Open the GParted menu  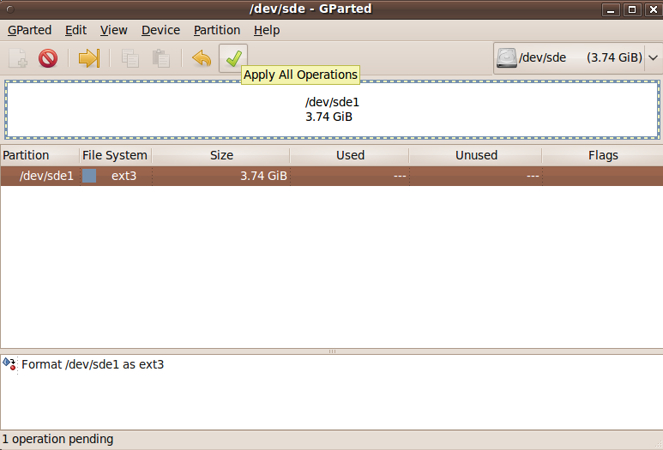pyautogui.click(x=29, y=30)
